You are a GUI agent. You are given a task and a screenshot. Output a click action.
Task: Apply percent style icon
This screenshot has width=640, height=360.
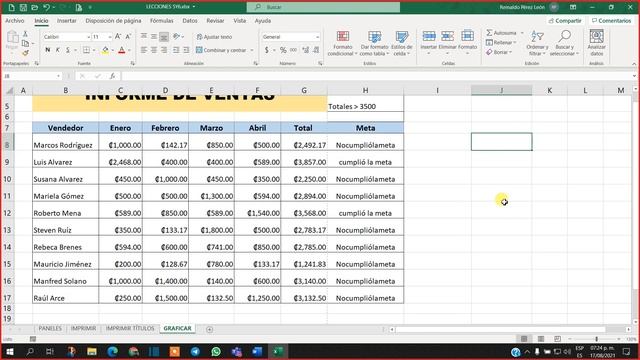(283, 50)
